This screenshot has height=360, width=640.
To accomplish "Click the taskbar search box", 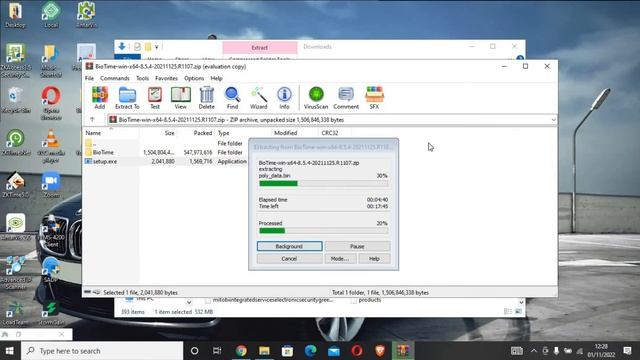I will [102, 351].
